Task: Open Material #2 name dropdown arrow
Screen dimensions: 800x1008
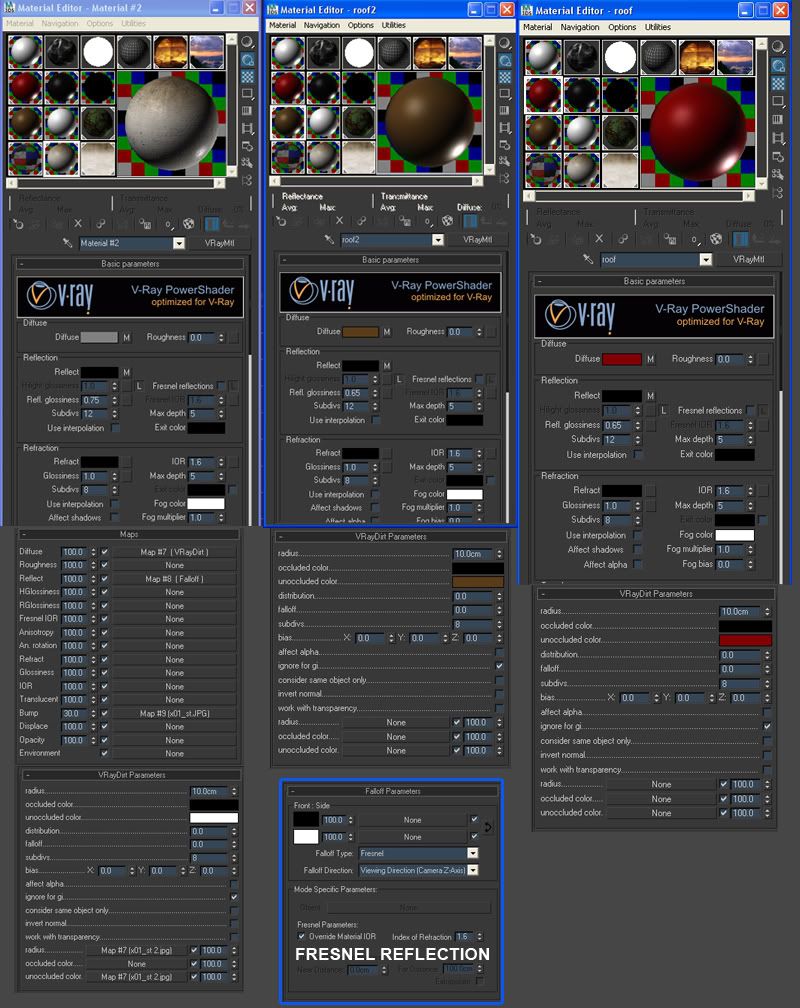Action: click(x=179, y=243)
